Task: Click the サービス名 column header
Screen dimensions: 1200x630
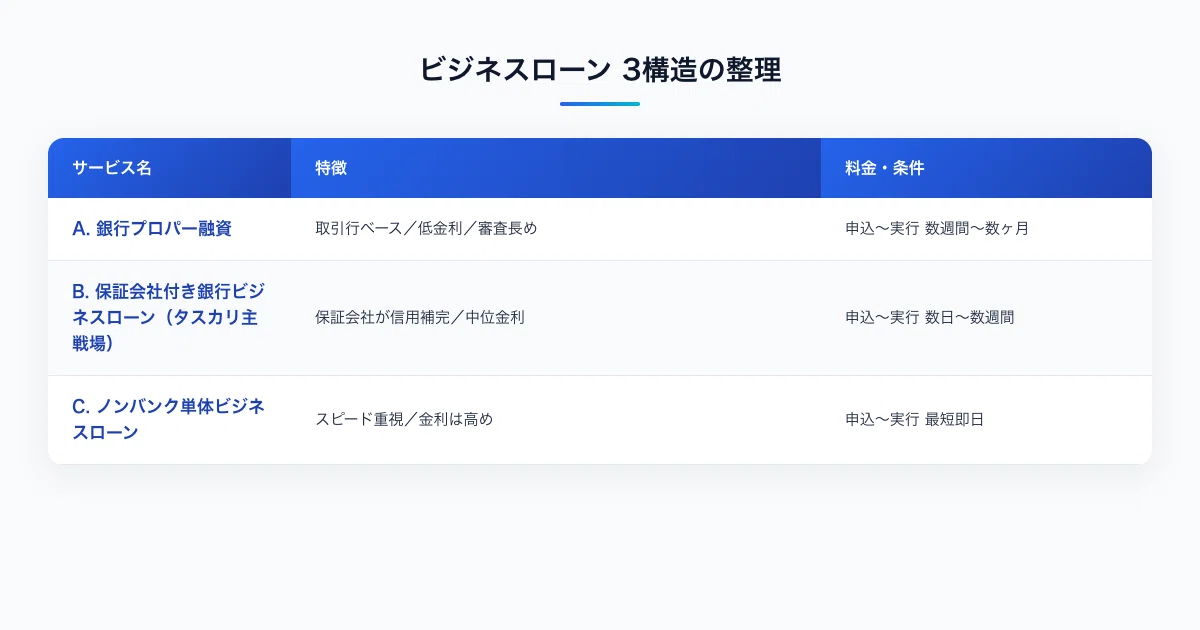Action: pos(112,168)
